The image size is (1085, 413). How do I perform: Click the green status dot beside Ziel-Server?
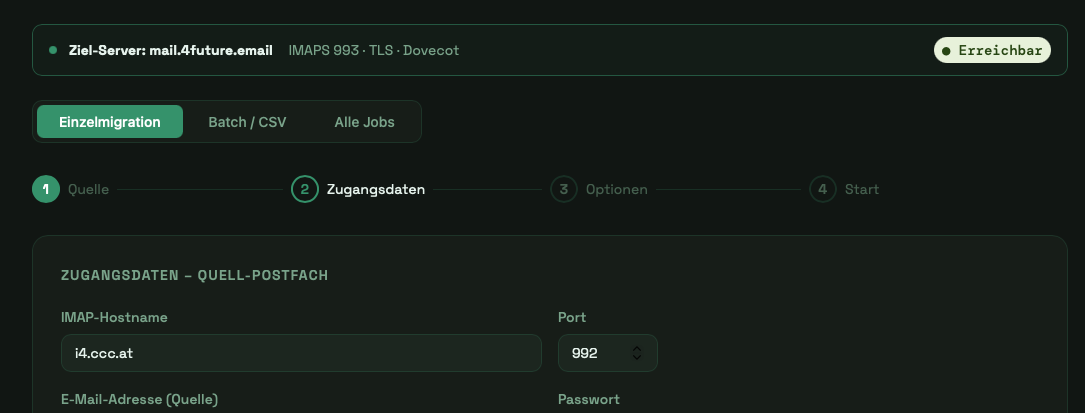point(53,50)
